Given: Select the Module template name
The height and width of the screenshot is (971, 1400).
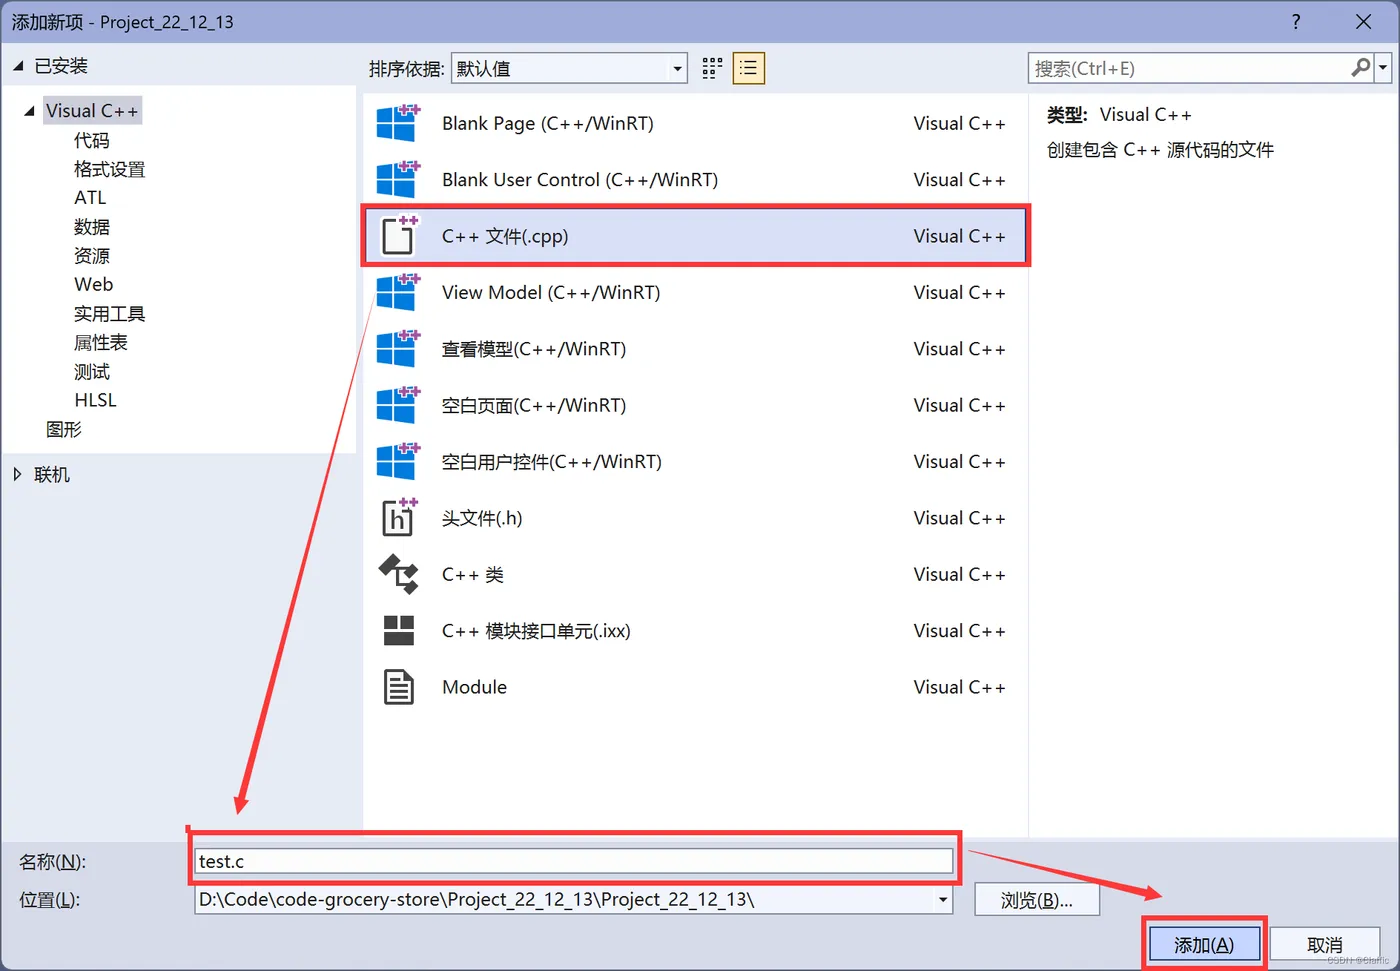Looking at the screenshot, I should point(474,687).
